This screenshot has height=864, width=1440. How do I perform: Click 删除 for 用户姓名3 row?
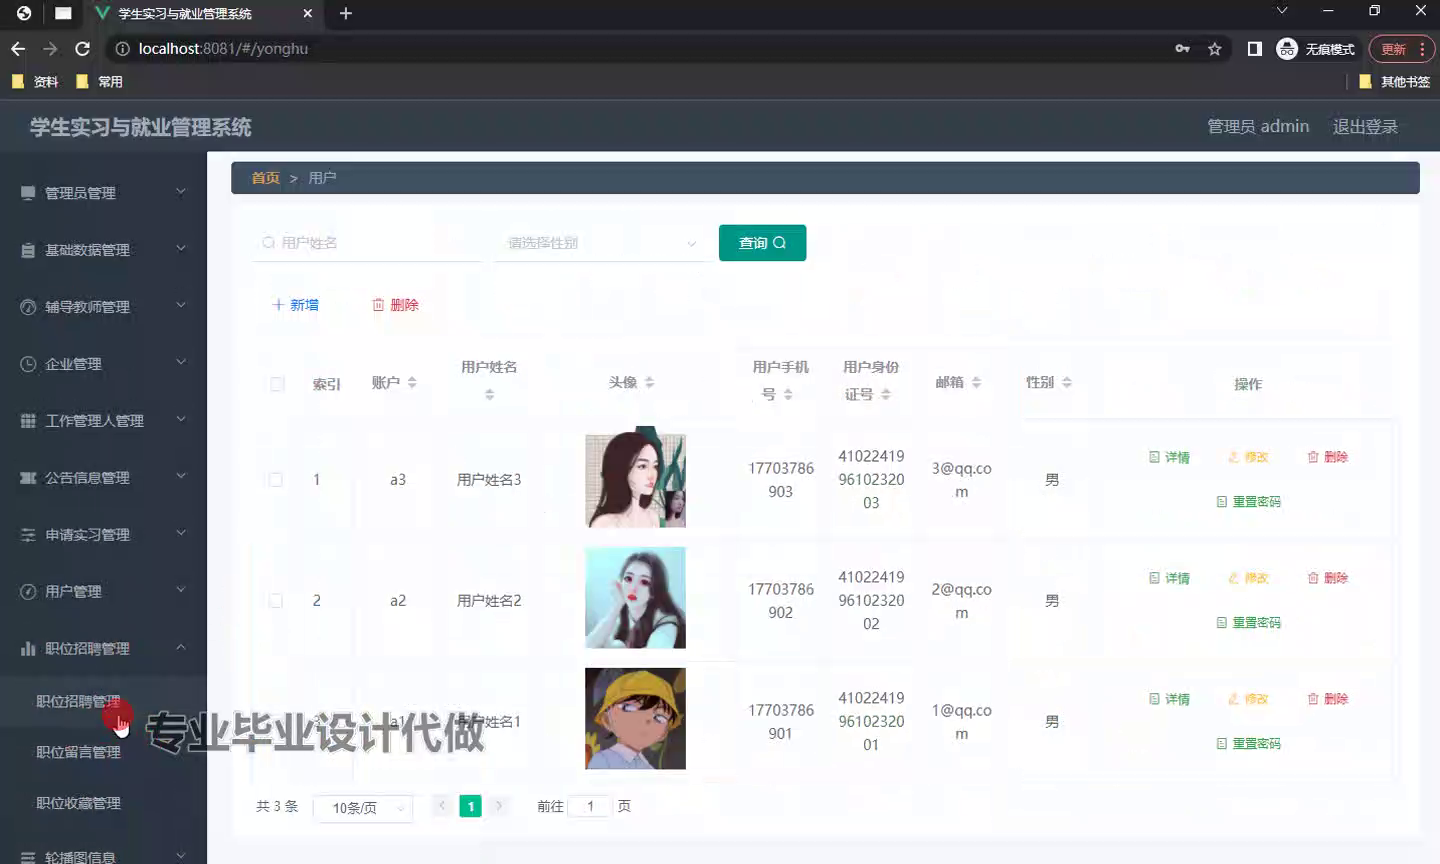click(x=1328, y=457)
